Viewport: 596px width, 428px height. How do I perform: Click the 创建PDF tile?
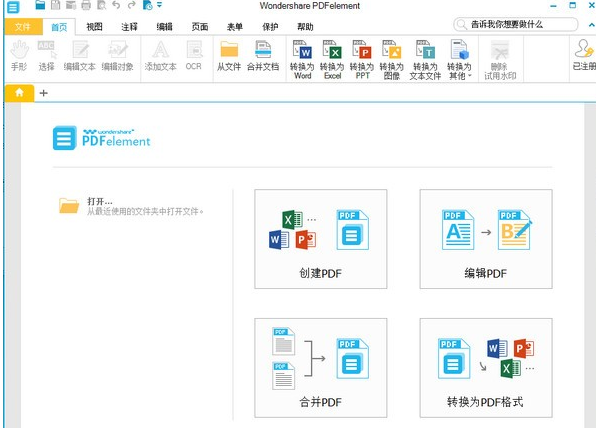point(321,239)
